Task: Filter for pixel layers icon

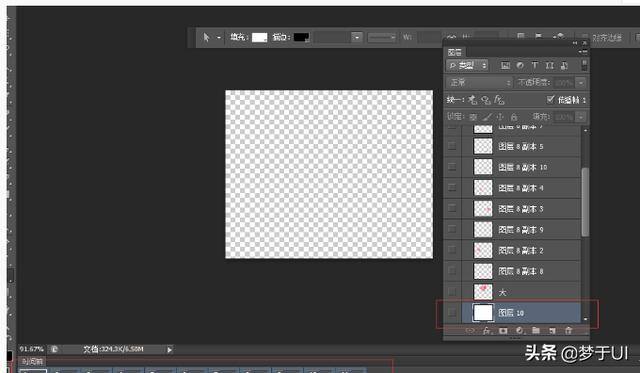Action: click(x=505, y=65)
